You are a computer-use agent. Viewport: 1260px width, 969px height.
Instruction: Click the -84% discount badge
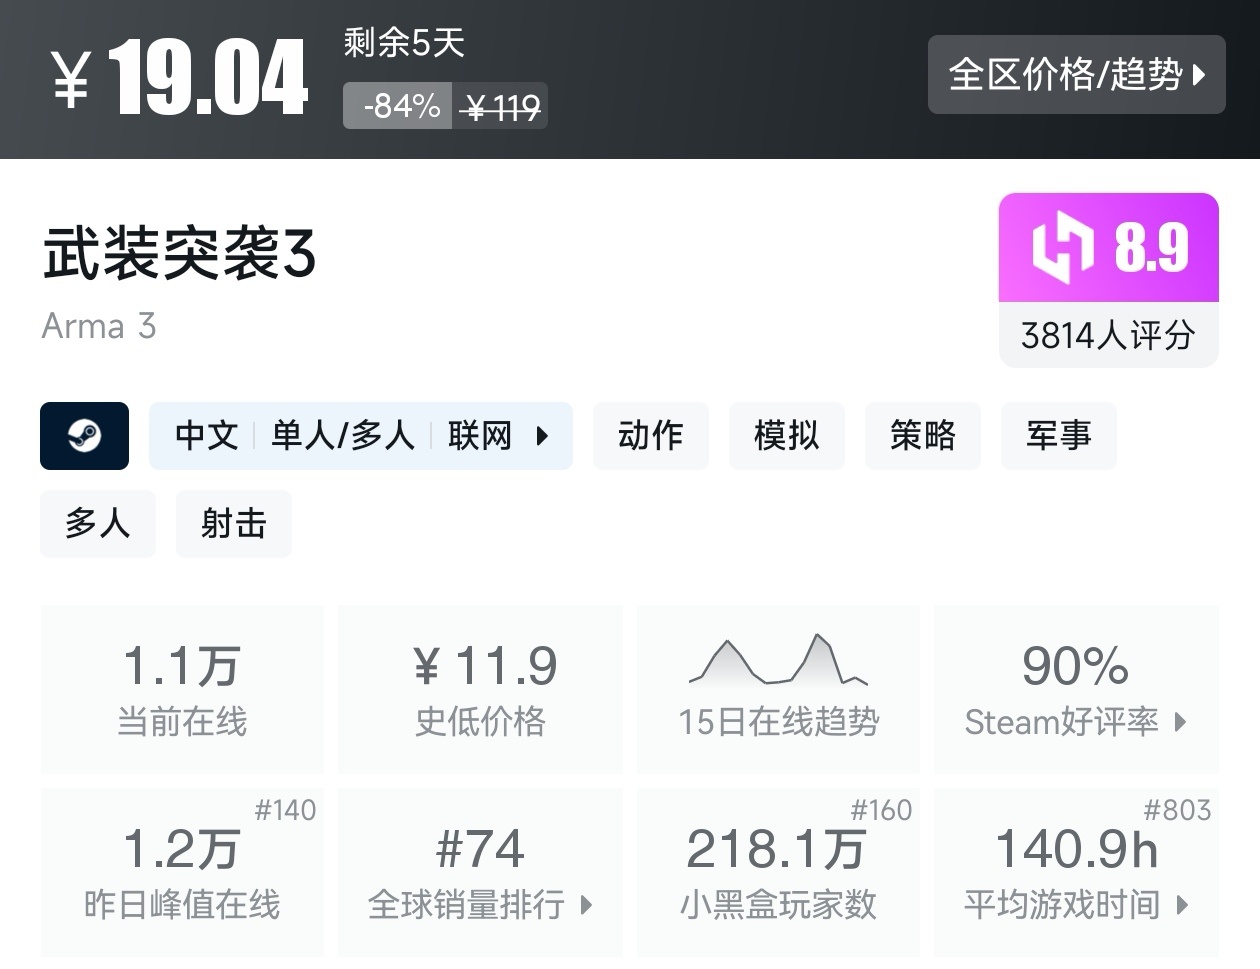pyautogui.click(x=396, y=104)
